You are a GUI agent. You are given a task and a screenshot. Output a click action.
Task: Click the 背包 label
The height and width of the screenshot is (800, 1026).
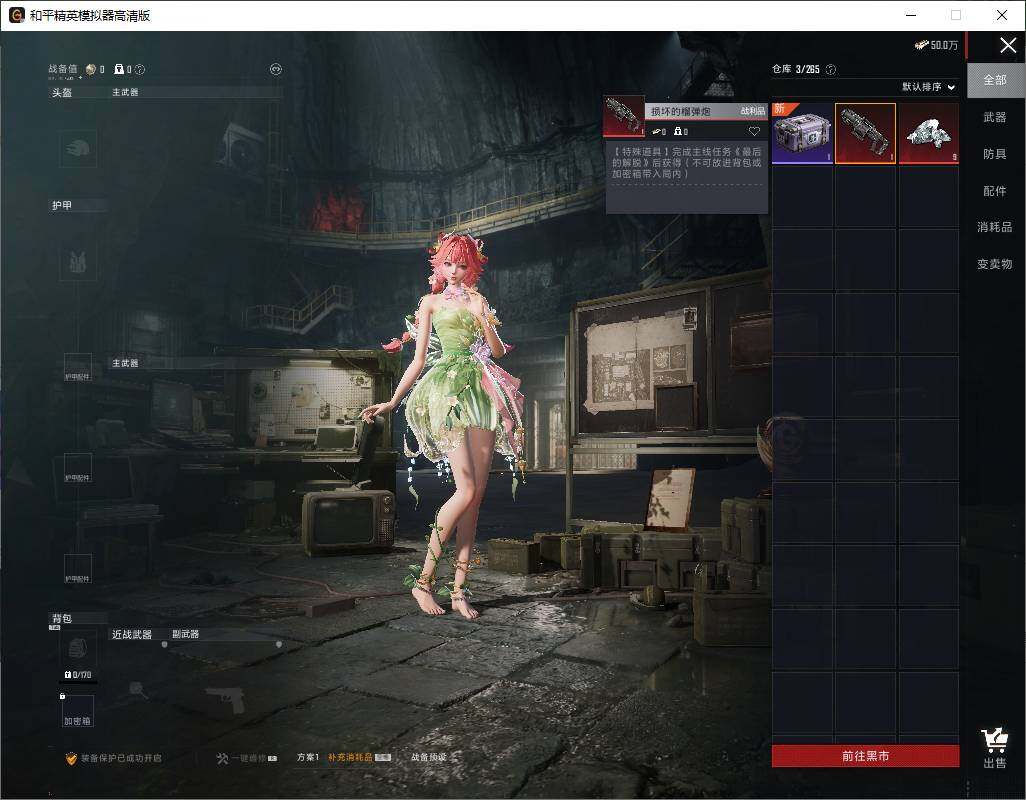(62, 618)
